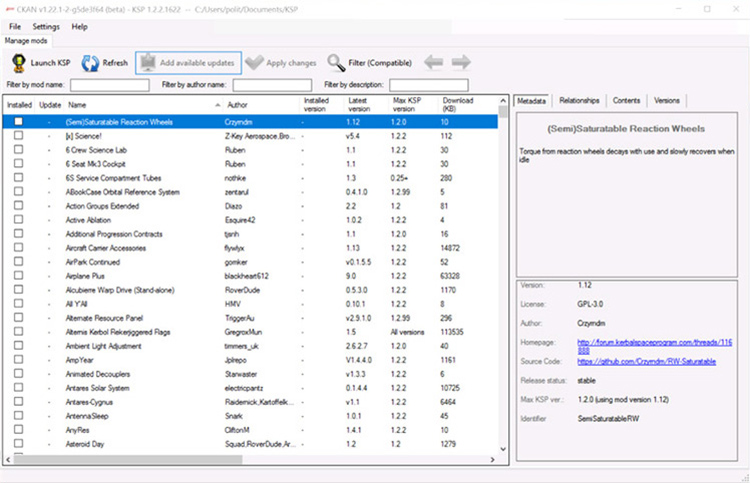Tick checkbox for Active Ablation
Viewport: 750px width, 483px height.
[18, 220]
